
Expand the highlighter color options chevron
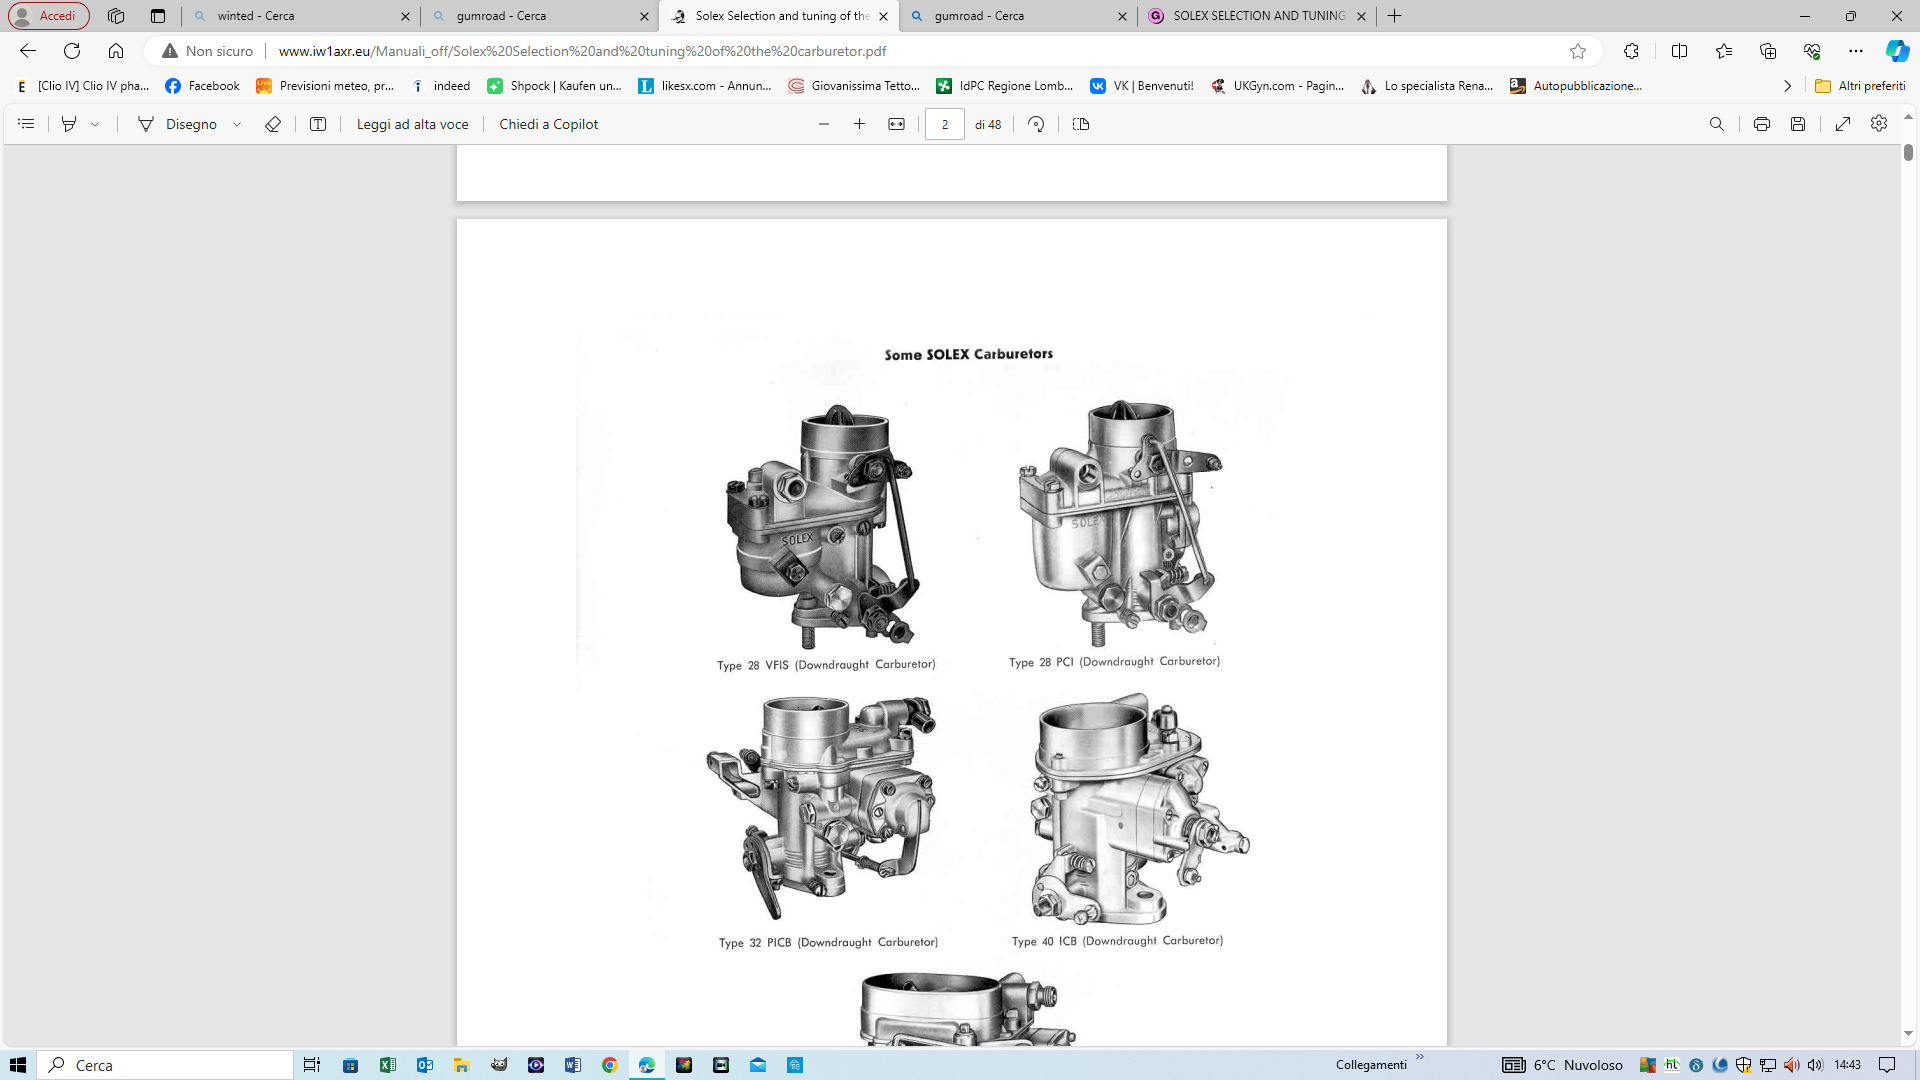pos(95,124)
